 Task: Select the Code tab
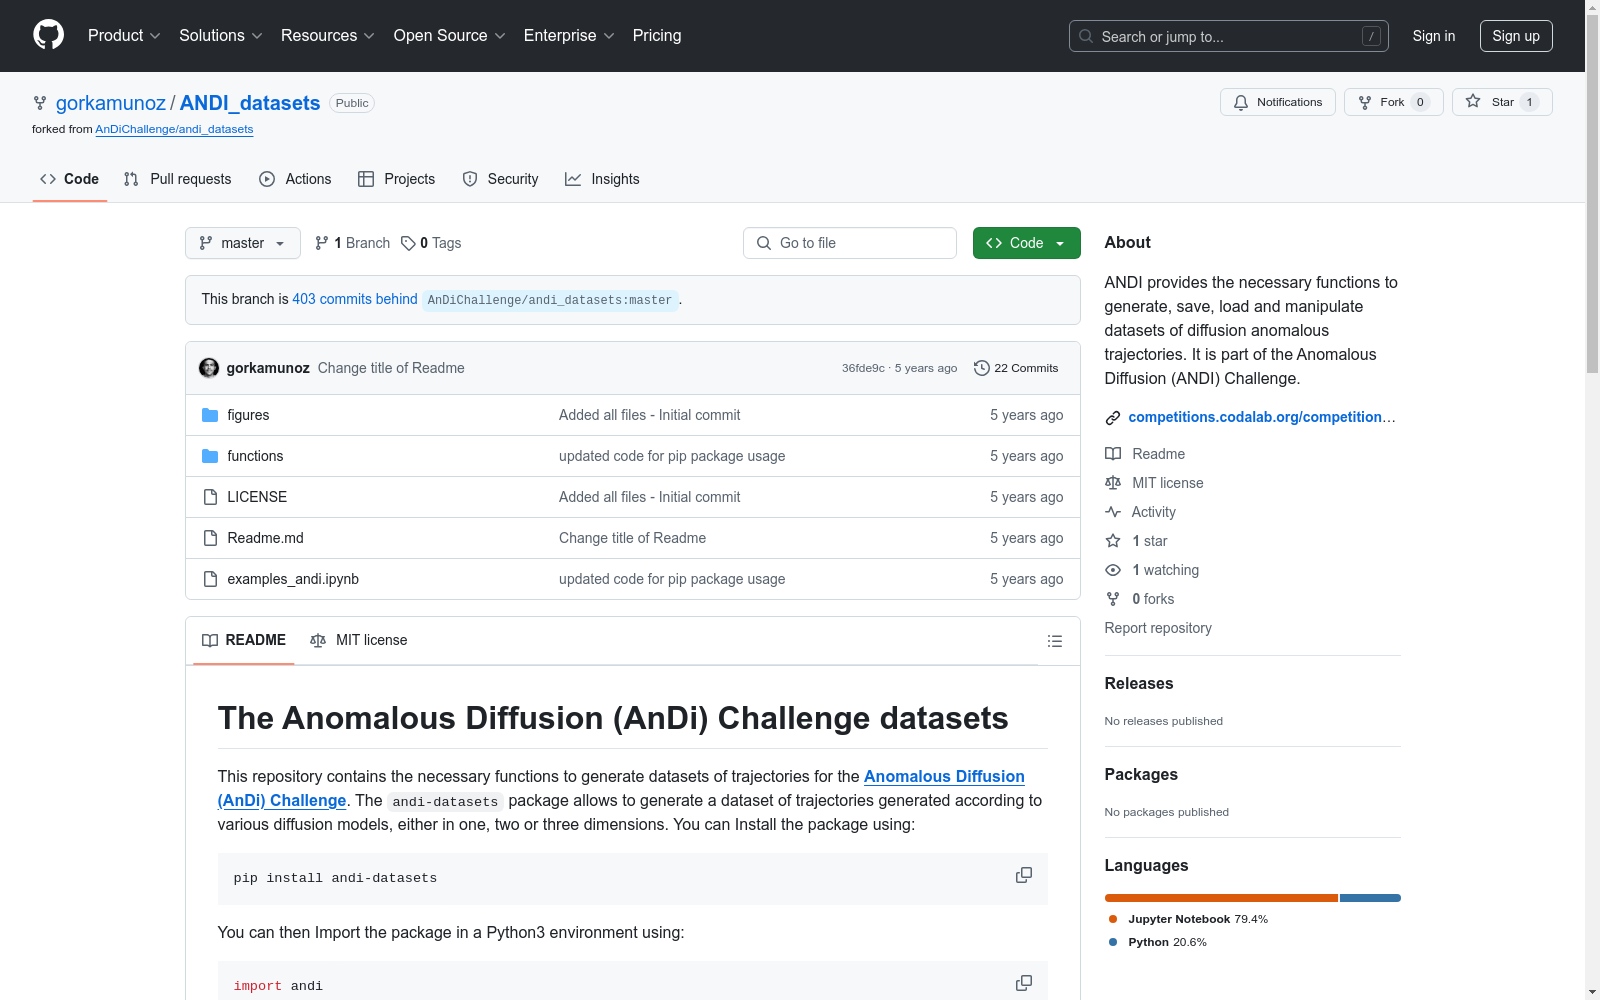point(70,179)
